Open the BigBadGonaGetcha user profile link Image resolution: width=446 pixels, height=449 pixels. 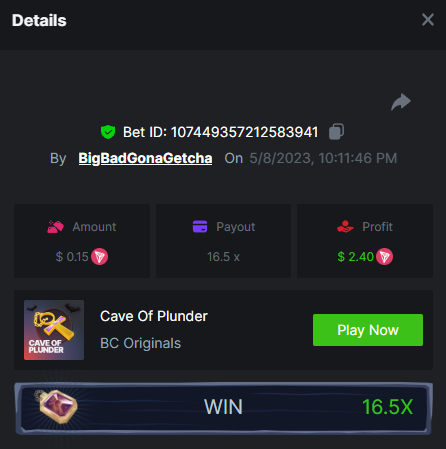click(x=145, y=158)
